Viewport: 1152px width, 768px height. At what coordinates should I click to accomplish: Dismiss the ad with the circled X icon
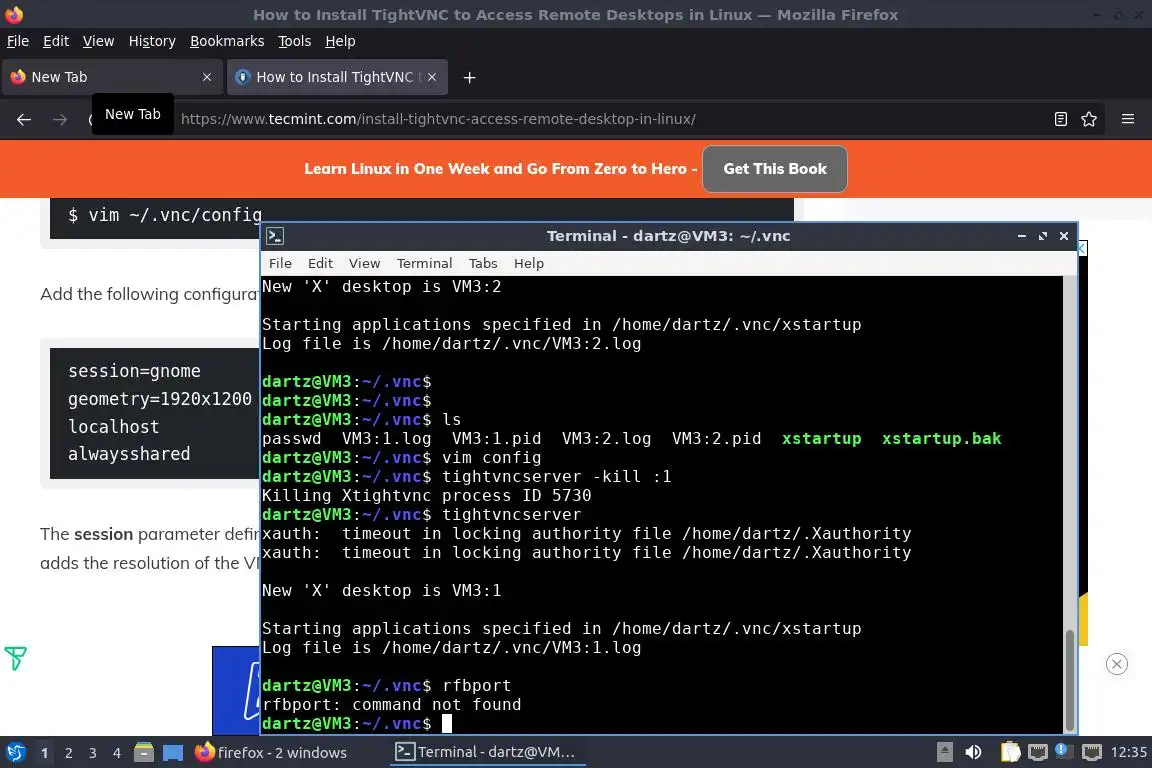1117,664
